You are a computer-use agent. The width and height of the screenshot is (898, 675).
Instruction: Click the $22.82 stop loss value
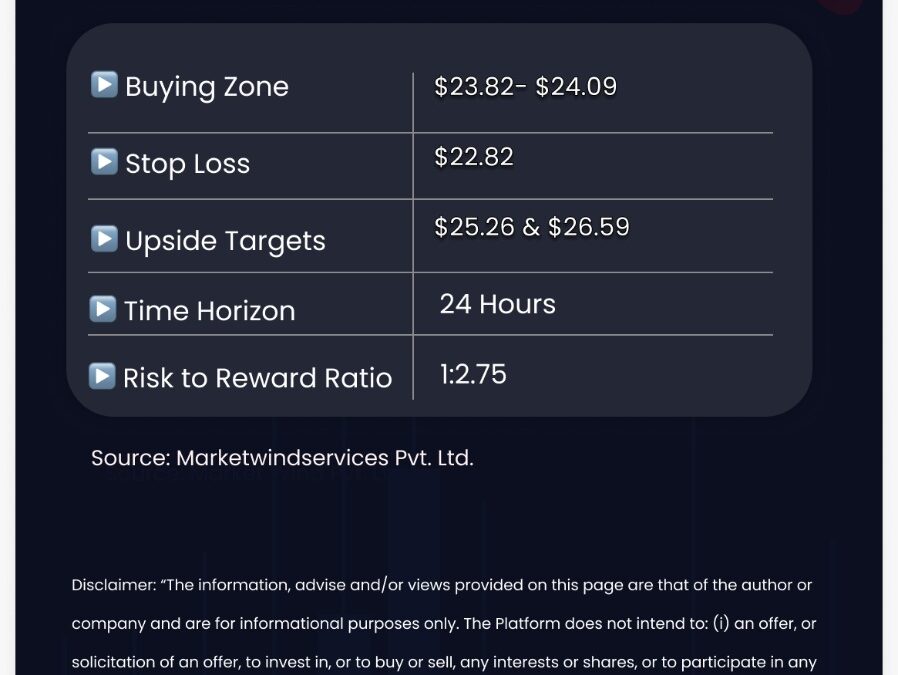[474, 157]
